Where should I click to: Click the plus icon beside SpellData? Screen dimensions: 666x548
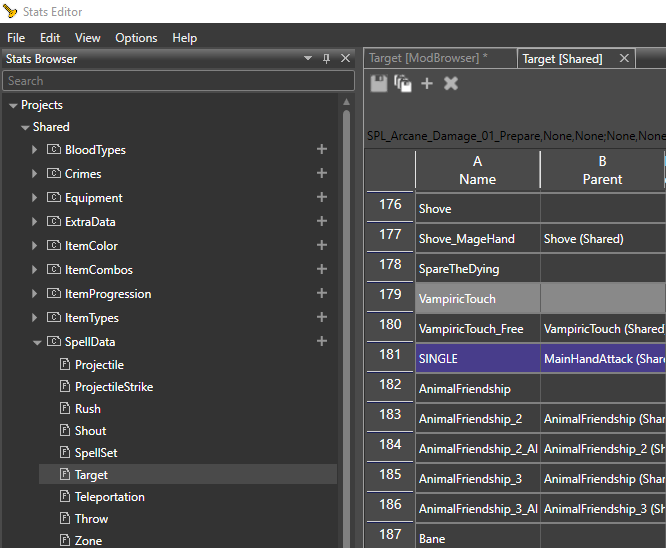(x=322, y=342)
